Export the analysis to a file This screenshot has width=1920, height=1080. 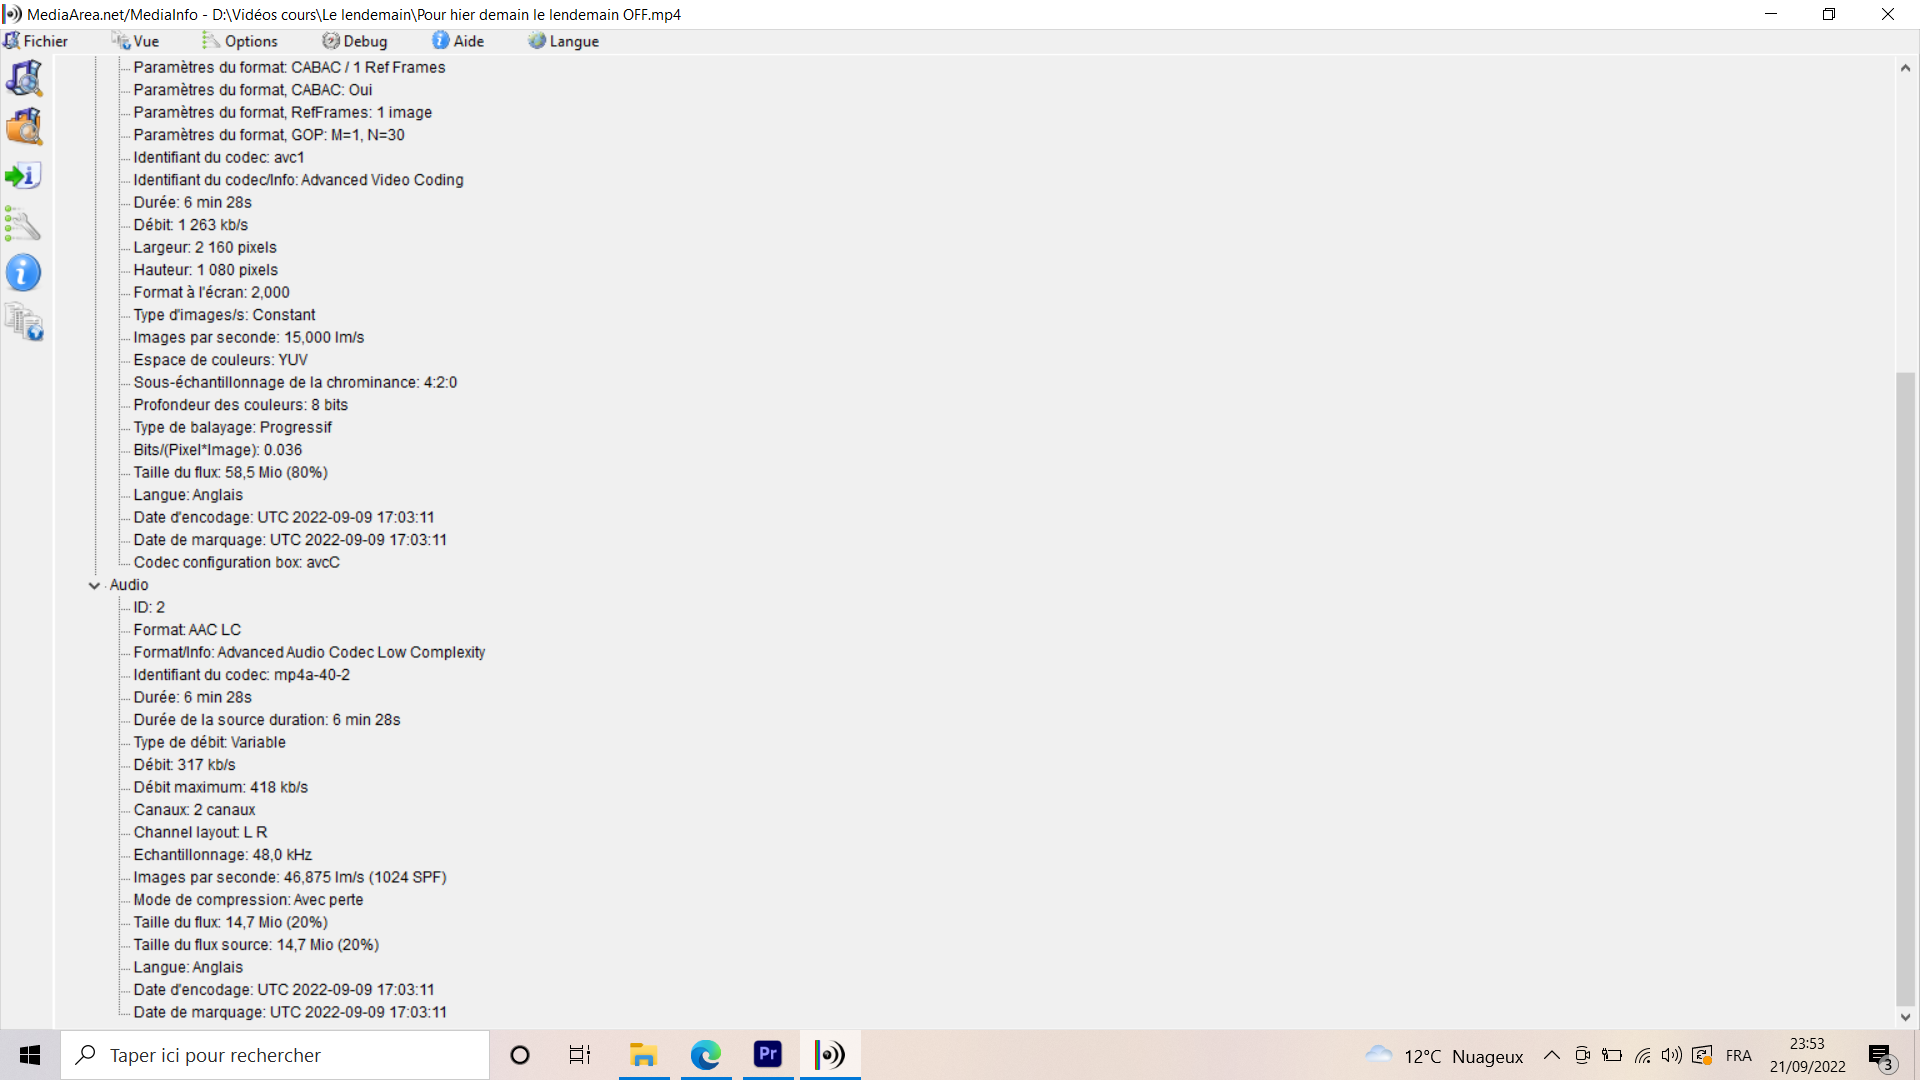[24, 175]
